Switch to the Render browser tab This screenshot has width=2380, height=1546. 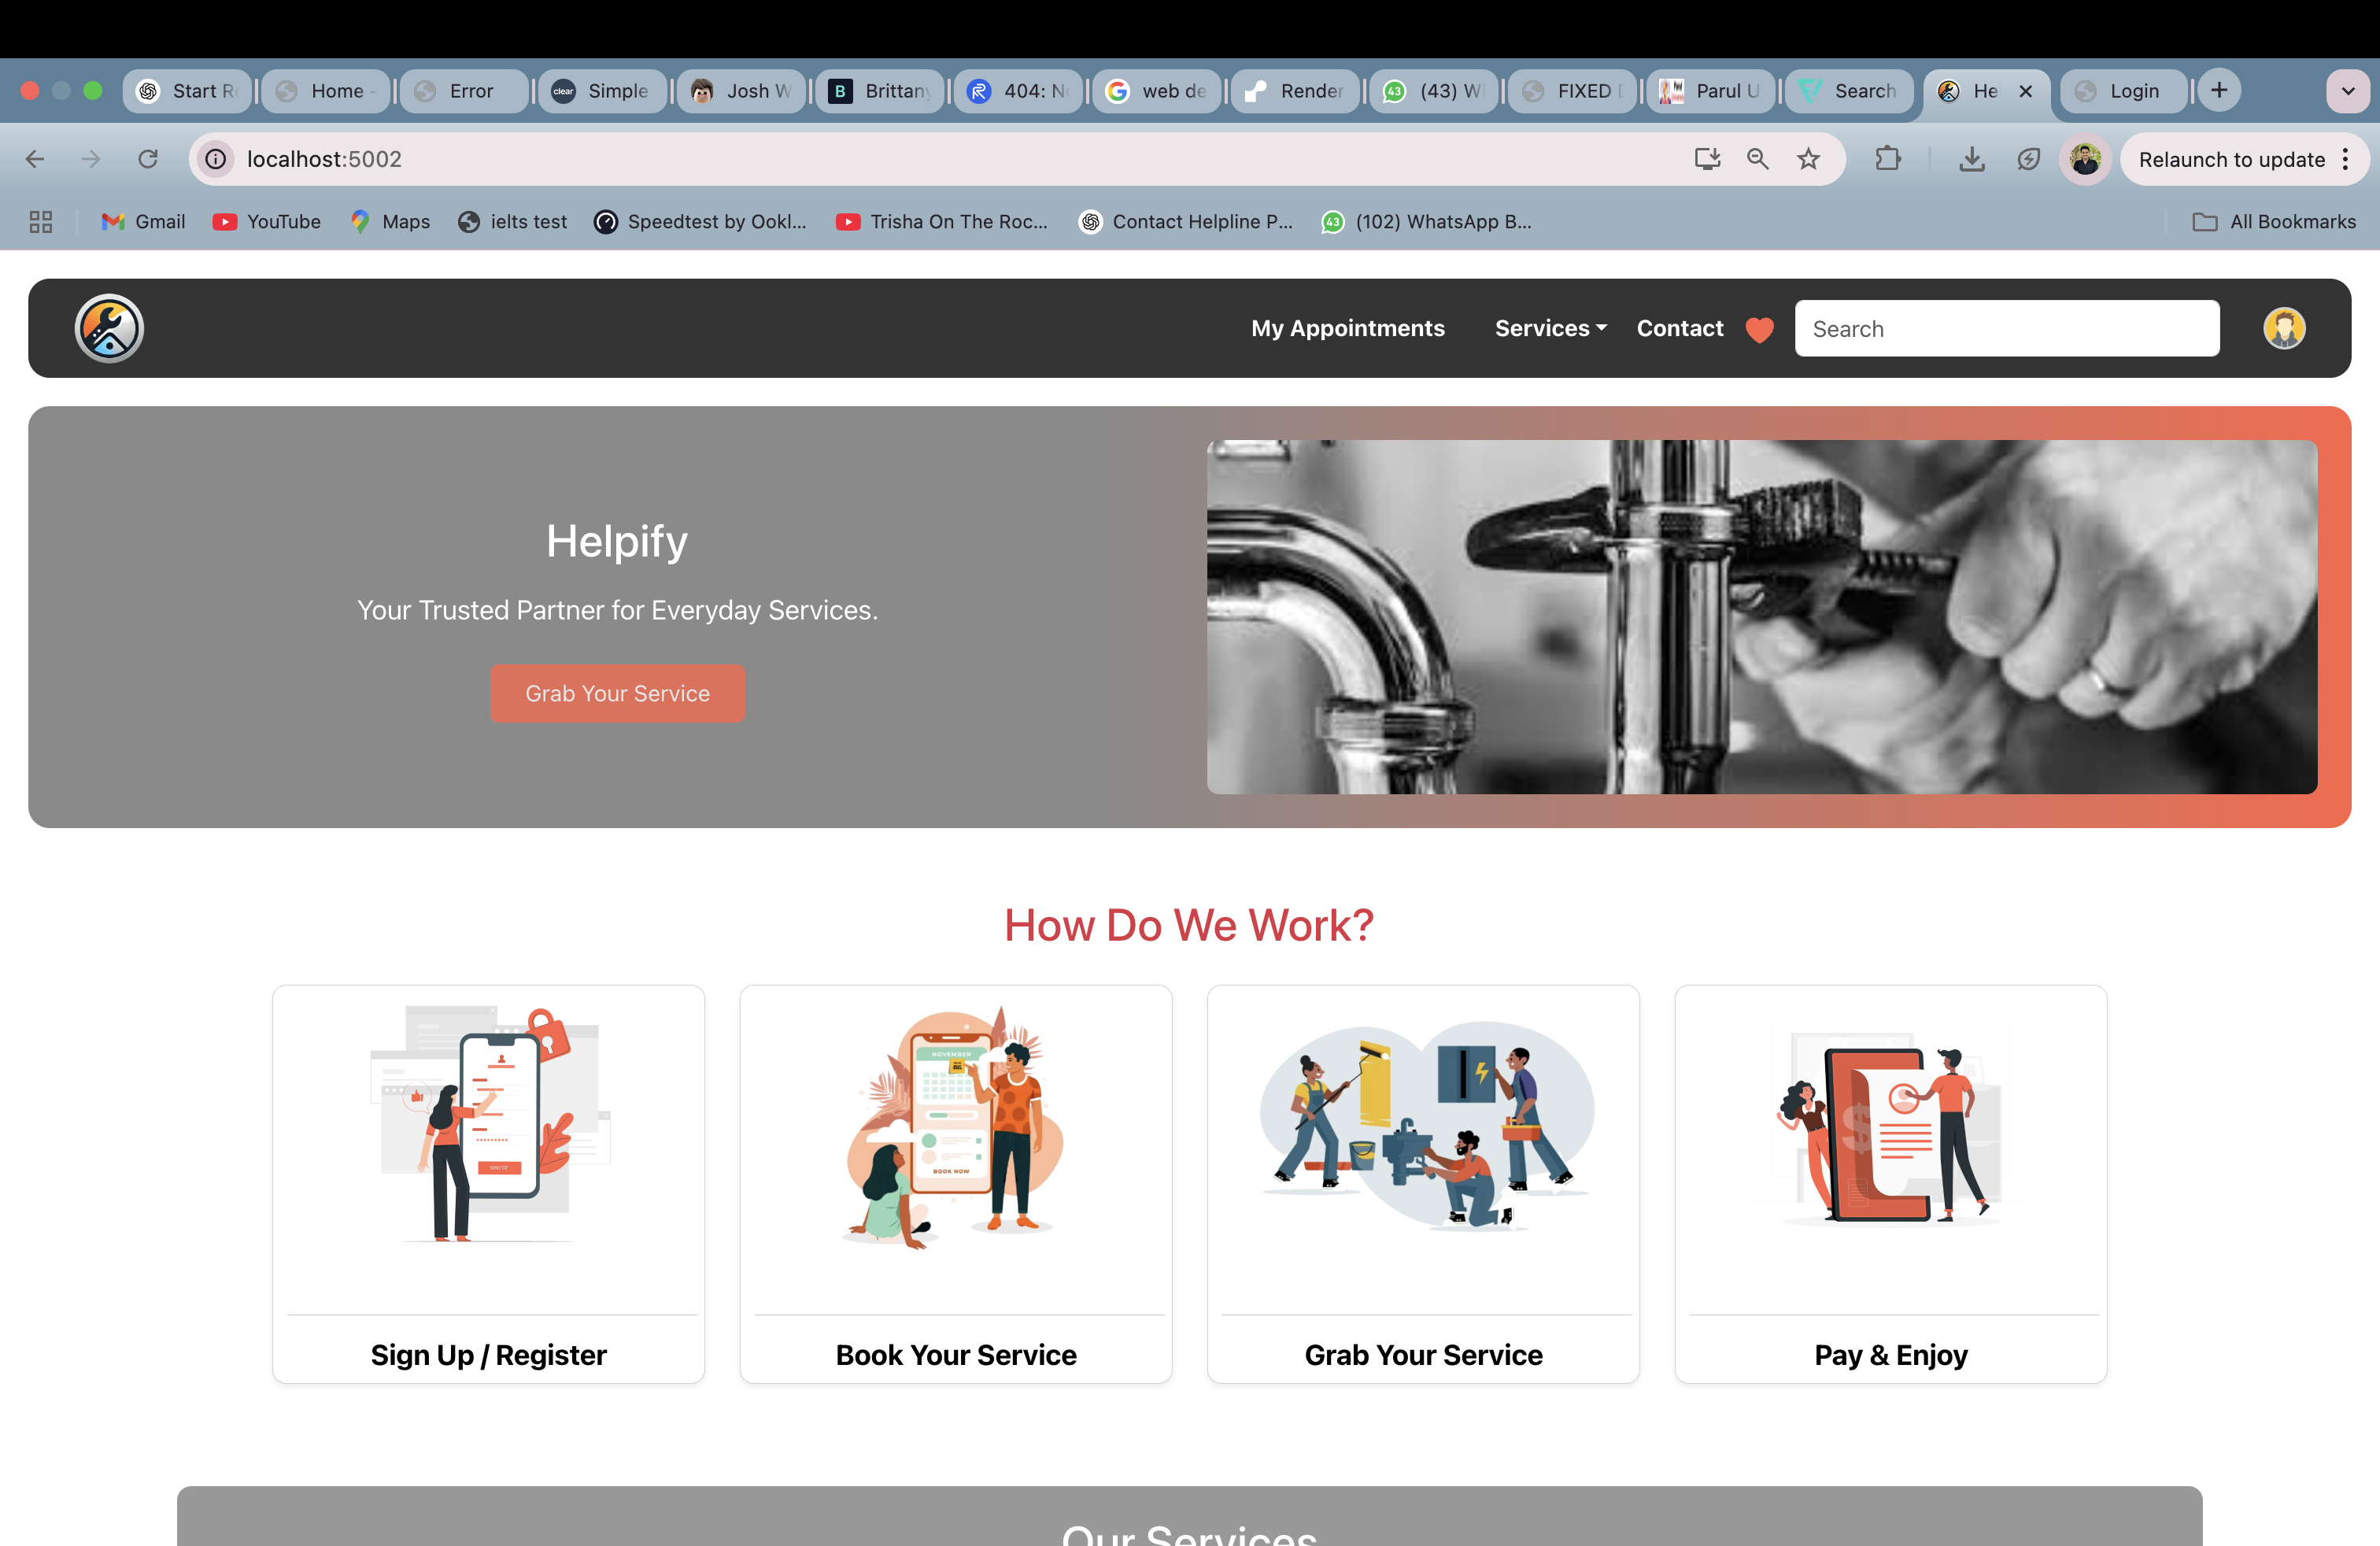coord(1296,91)
